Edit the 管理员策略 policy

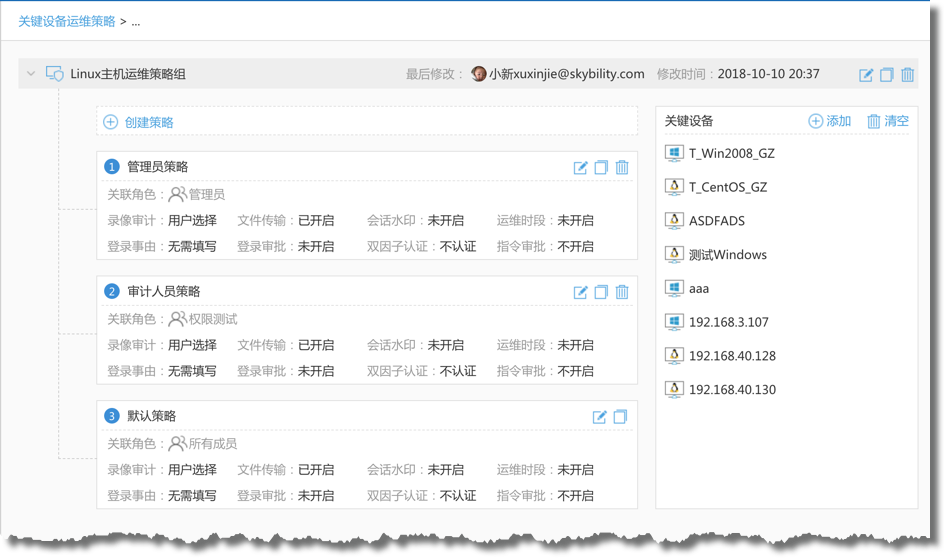[580, 168]
